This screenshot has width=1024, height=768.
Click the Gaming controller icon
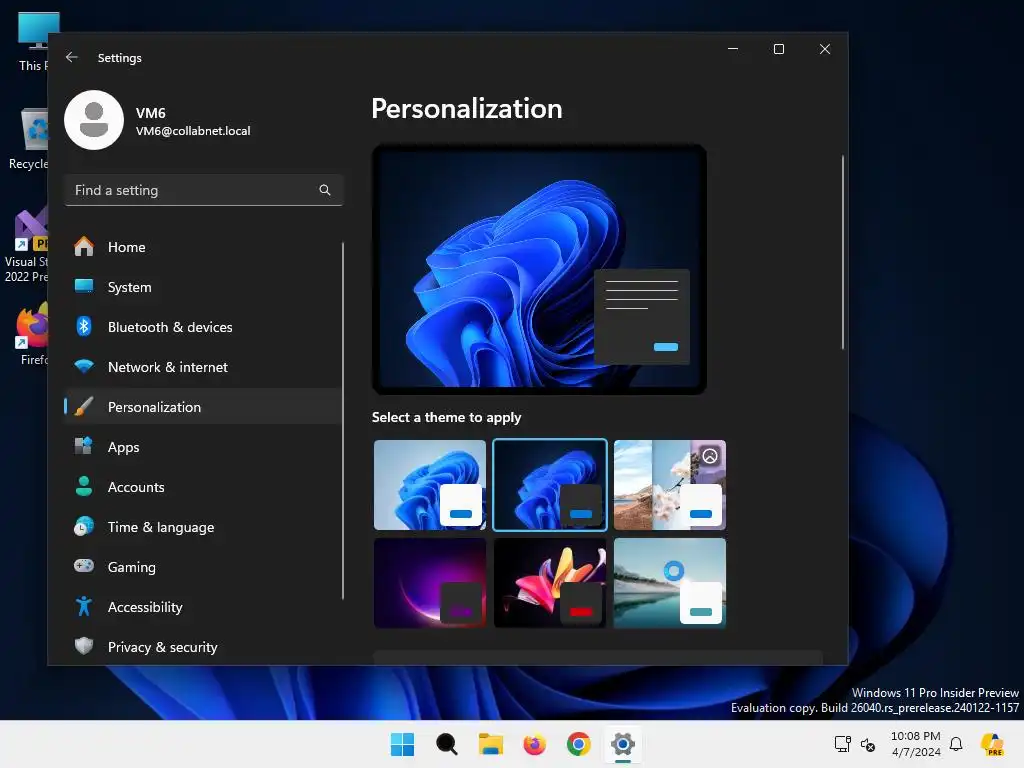[x=84, y=566]
